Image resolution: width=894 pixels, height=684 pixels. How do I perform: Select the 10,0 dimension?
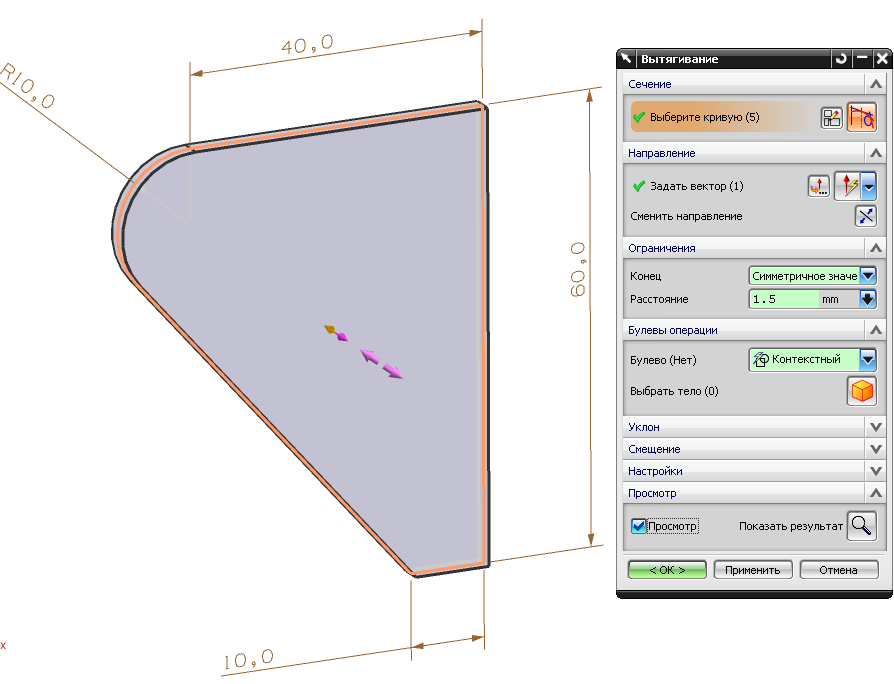[248, 659]
